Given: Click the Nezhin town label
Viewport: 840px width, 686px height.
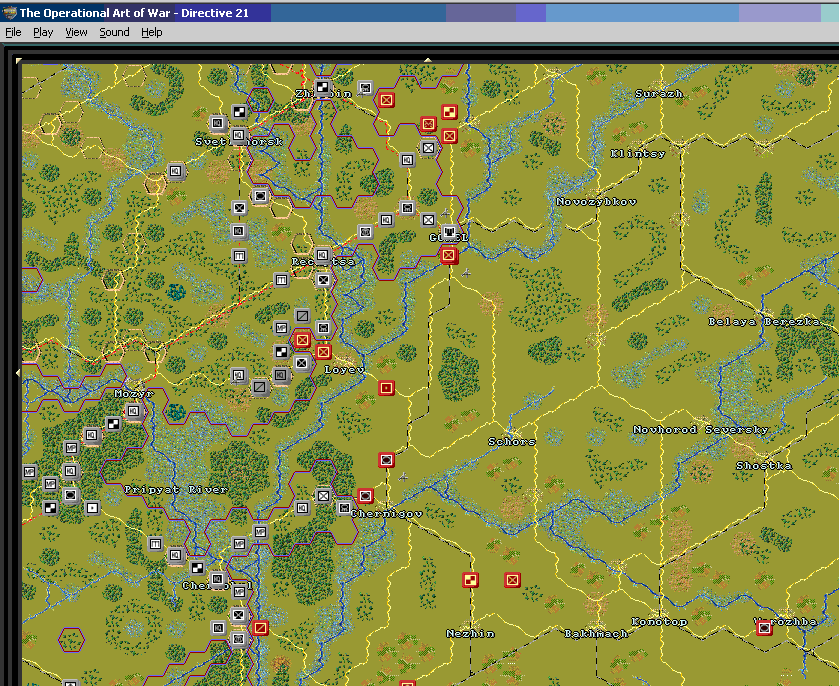Looking at the screenshot, I should tap(470, 634).
